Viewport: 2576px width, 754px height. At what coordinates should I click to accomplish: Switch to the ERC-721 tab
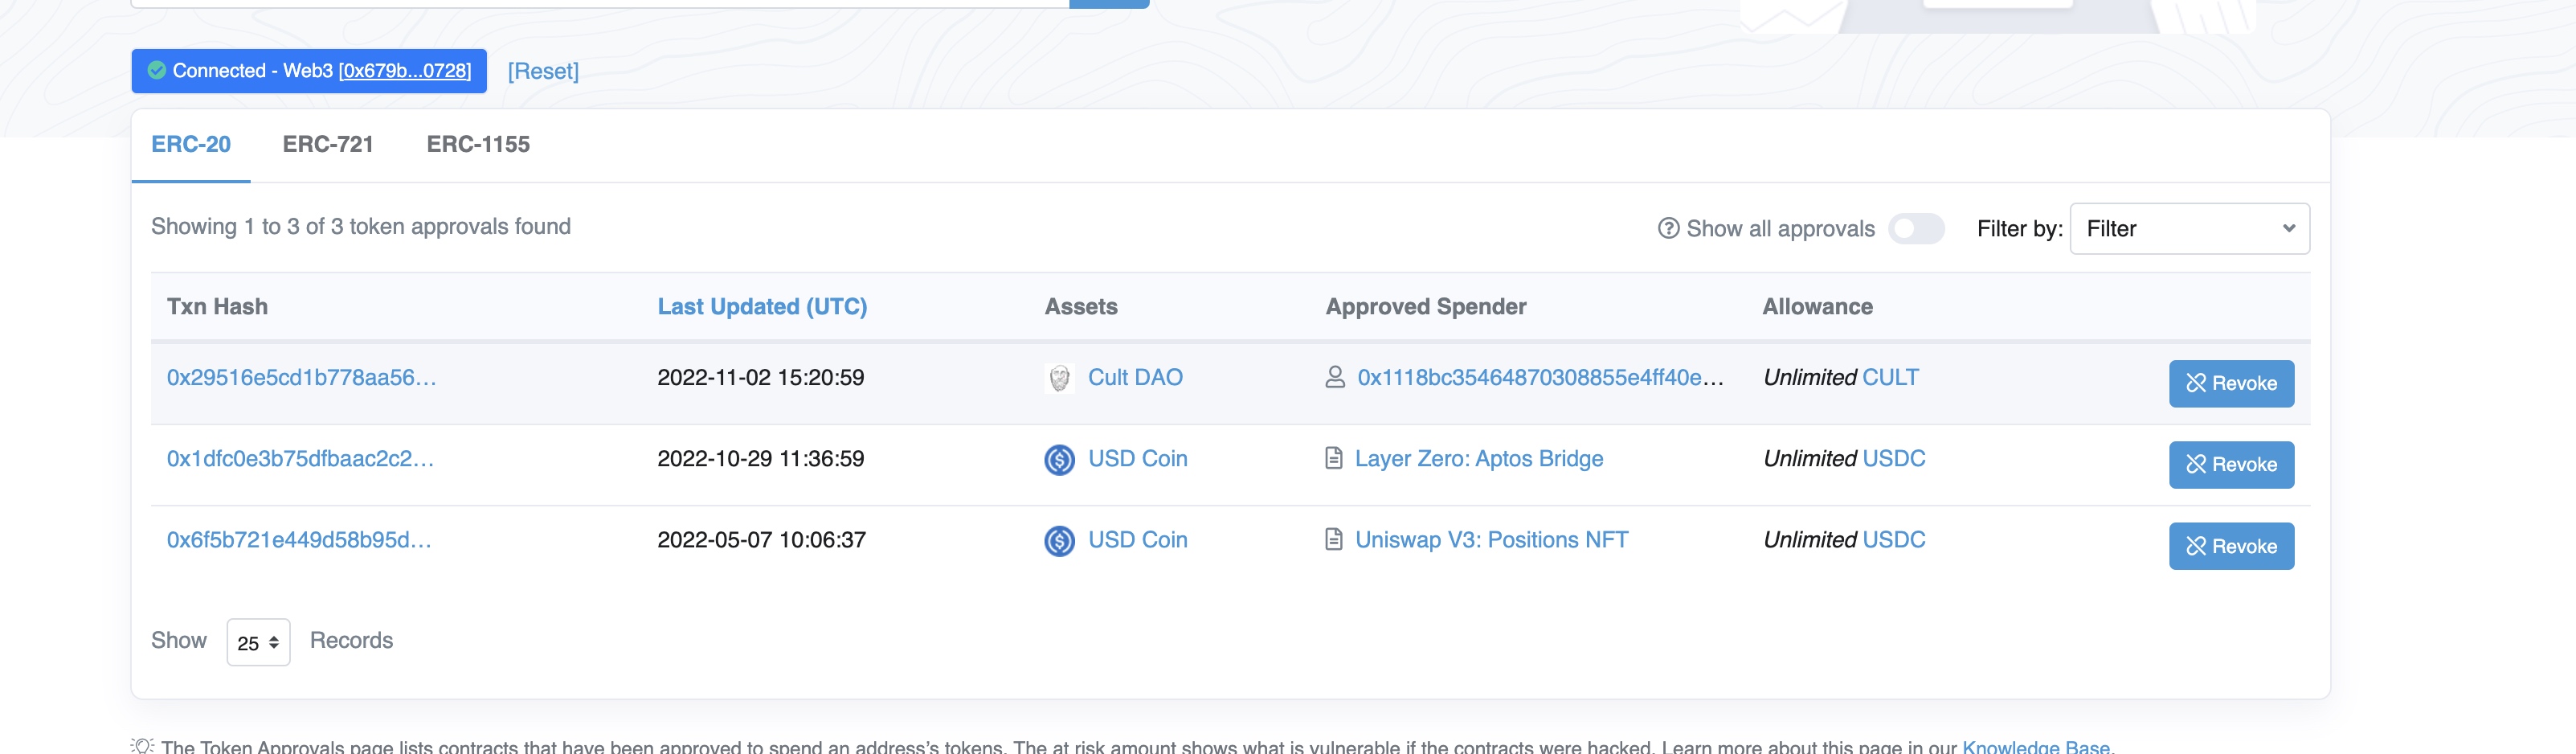(x=328, y=144)
